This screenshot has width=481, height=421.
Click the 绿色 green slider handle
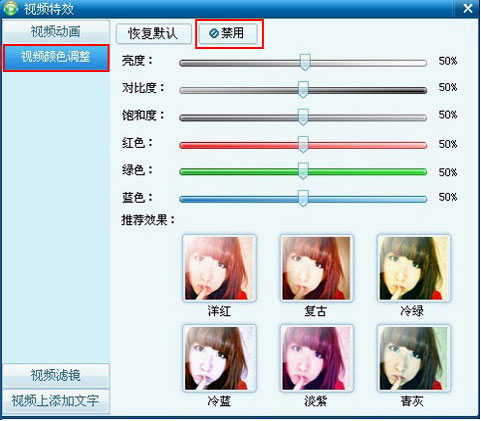pos(303,171)
